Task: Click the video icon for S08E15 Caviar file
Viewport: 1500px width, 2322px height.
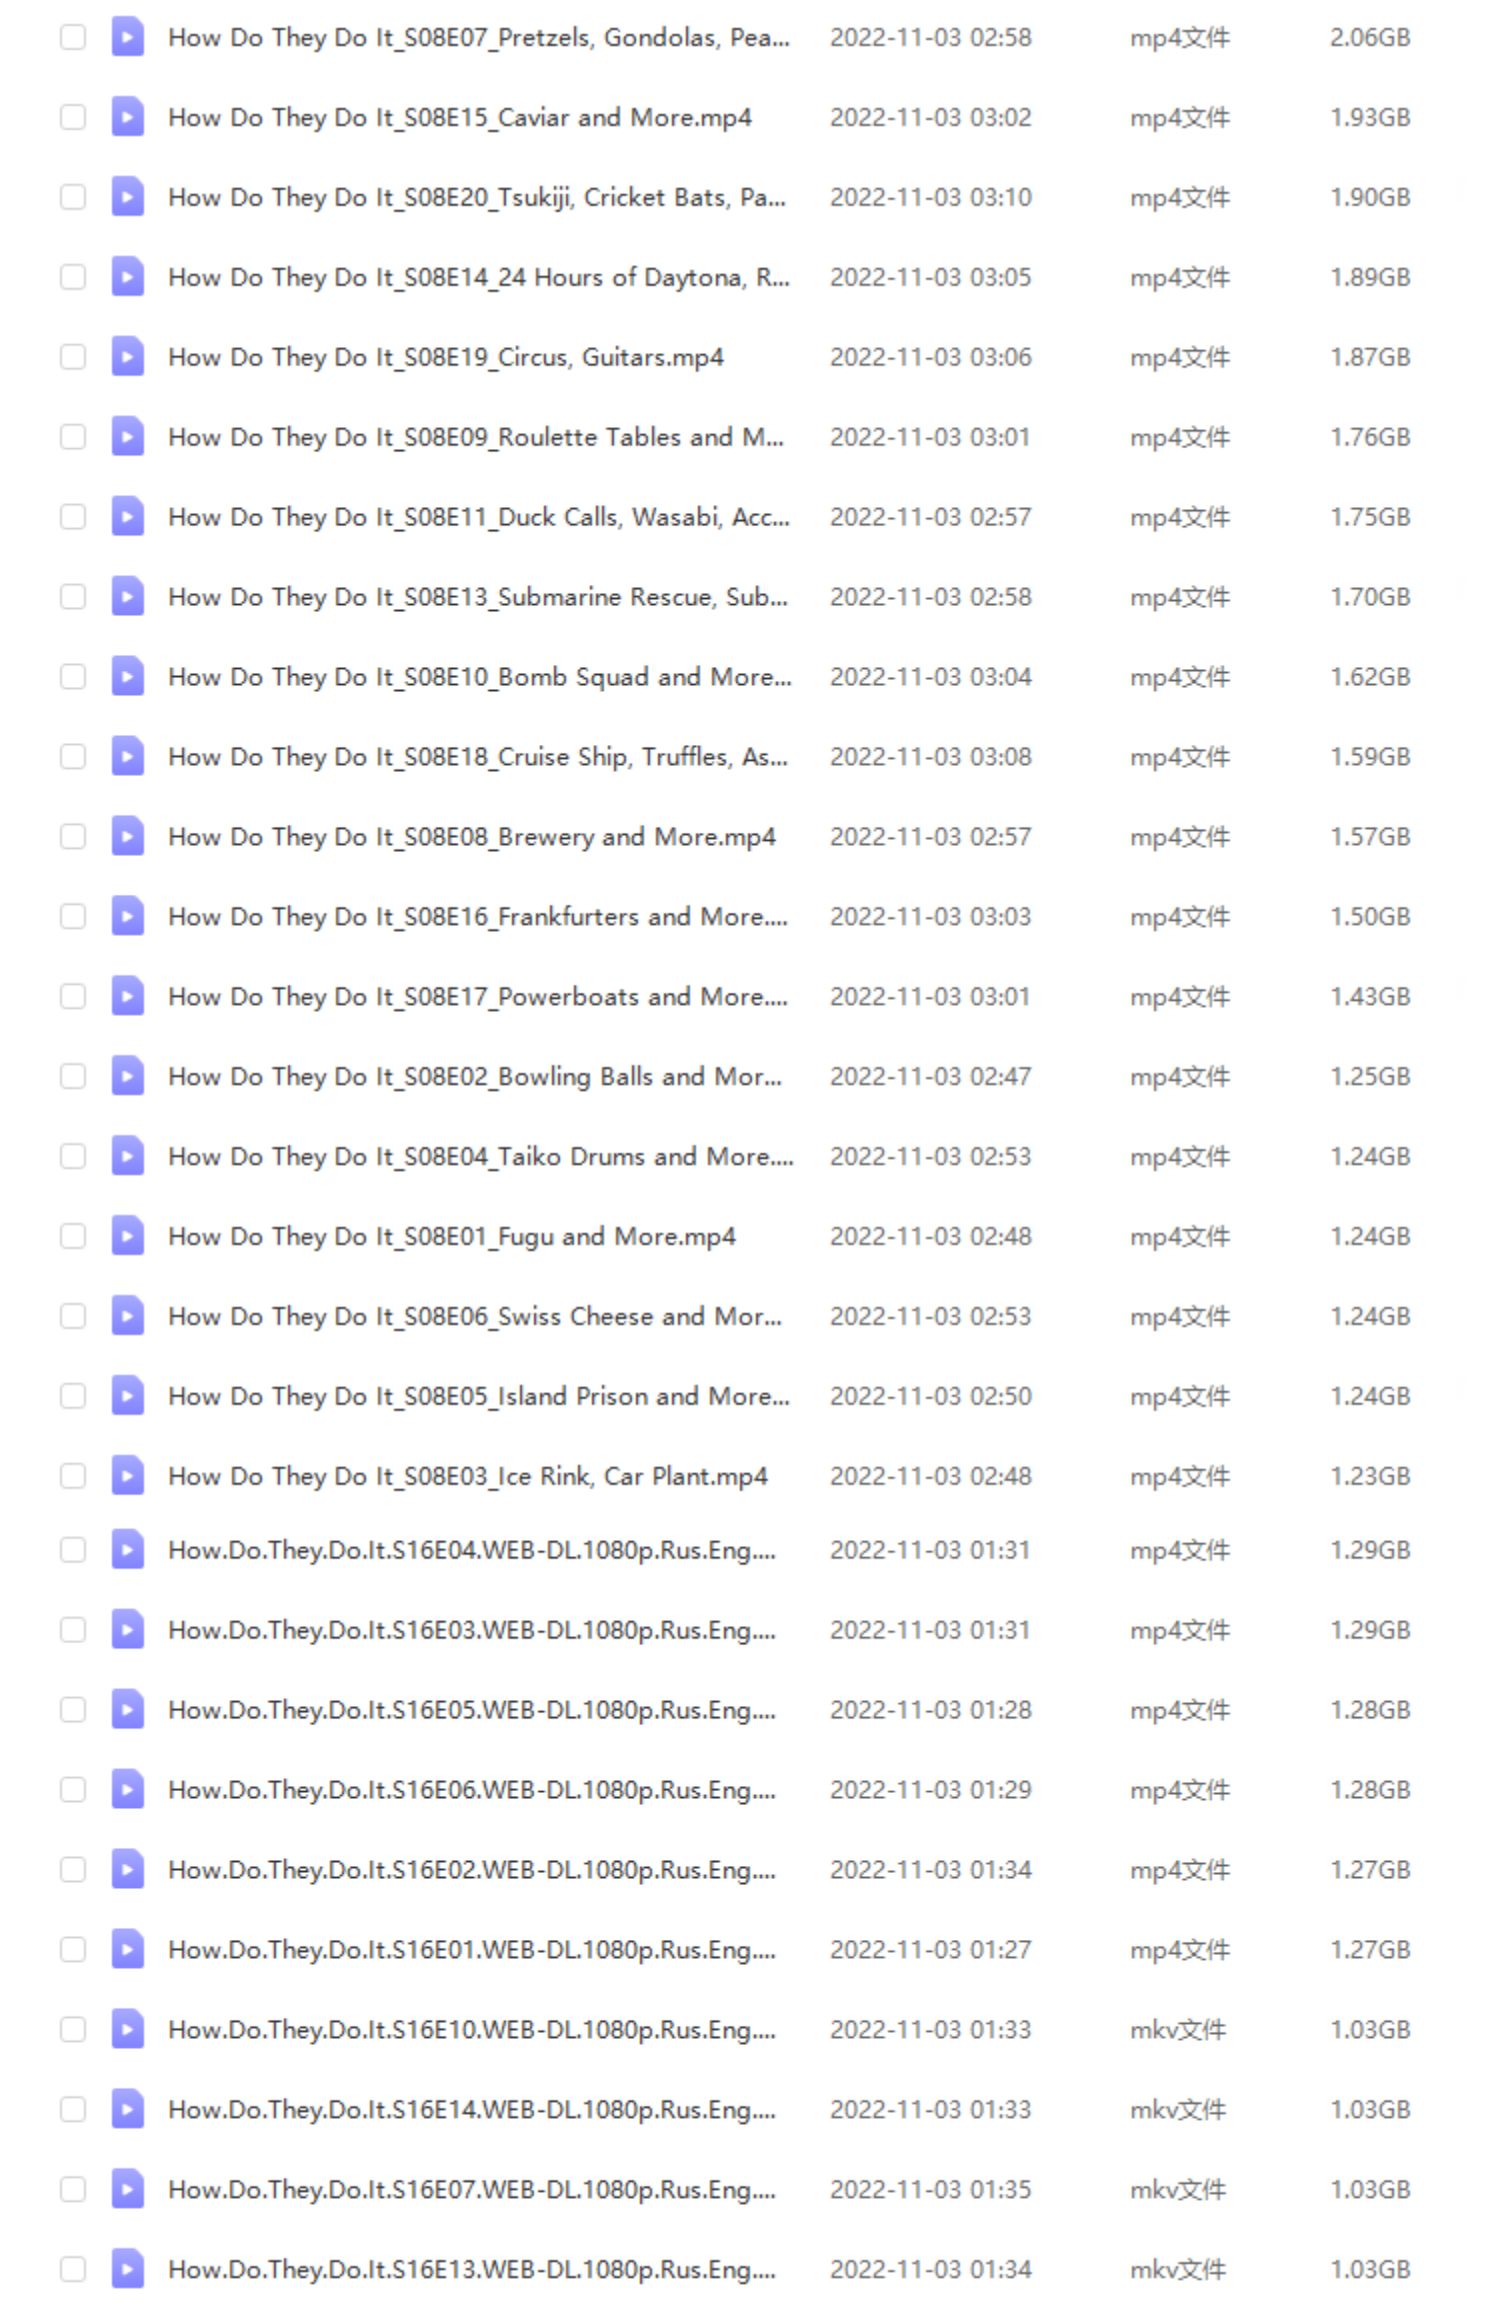Action: point(127,117)
